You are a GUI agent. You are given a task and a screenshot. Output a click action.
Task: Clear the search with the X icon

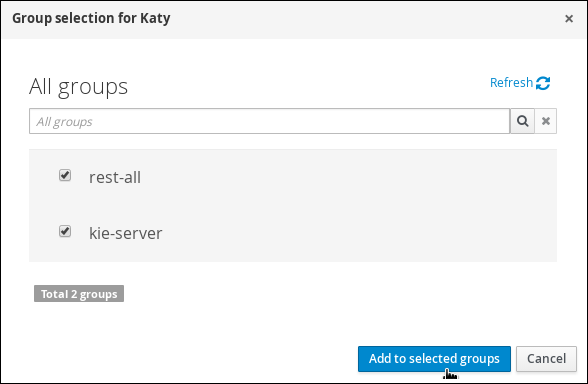(x=546, y=121)
